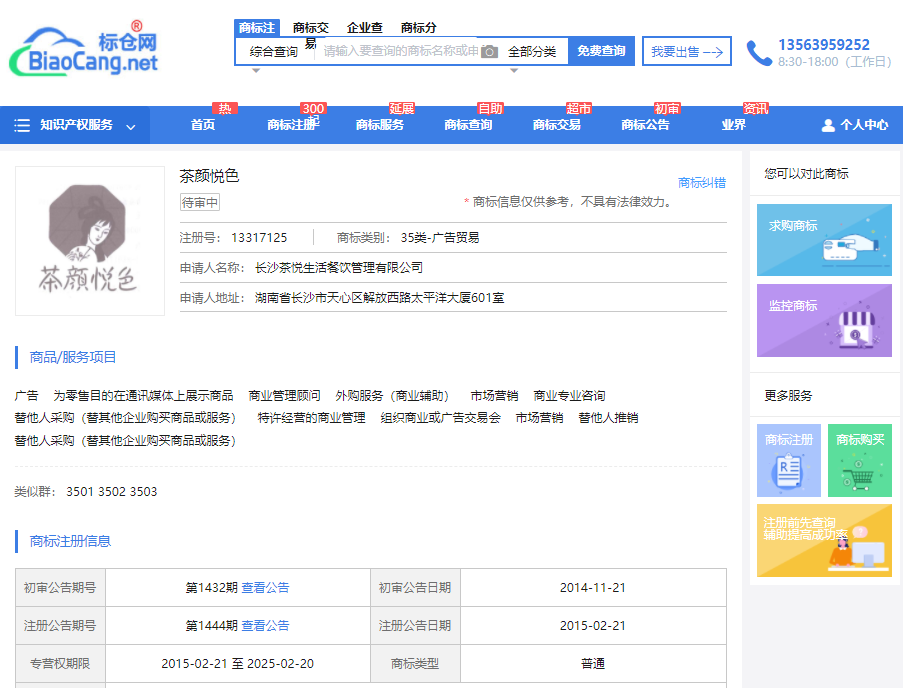Open 商标交易 in the navigation bar
Screen dimensions: 903x688
[557, 125]
